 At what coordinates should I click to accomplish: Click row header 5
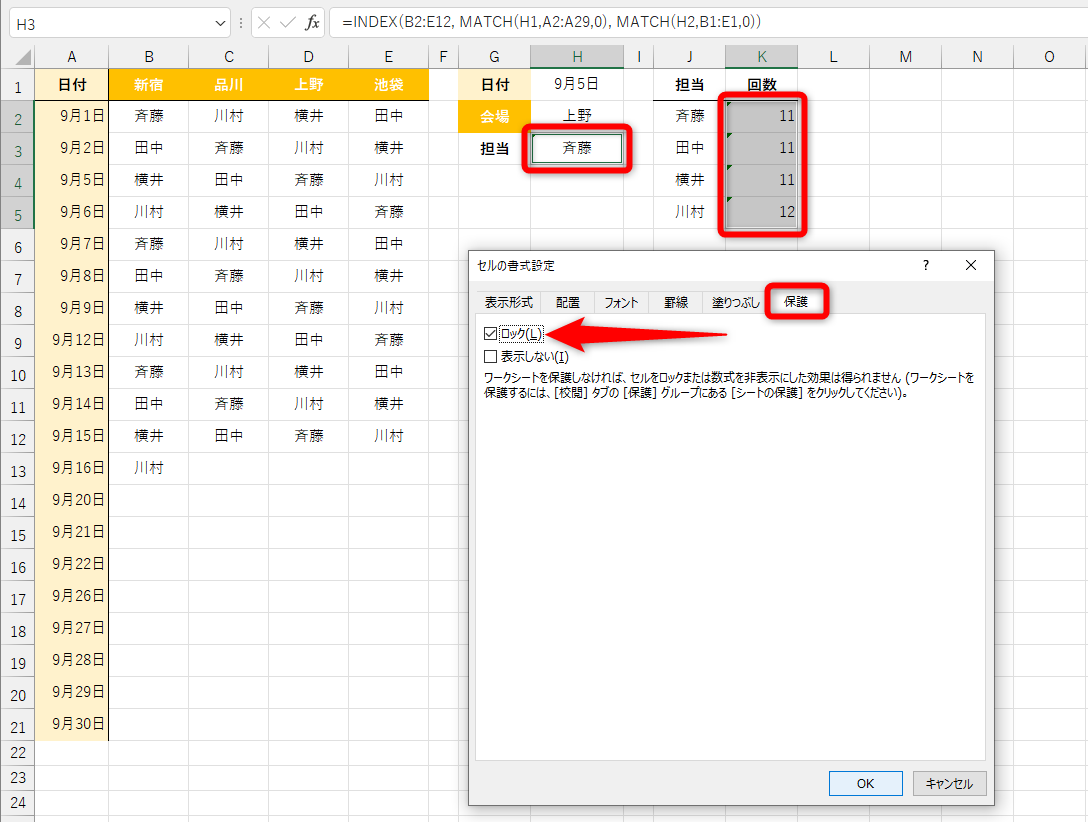pyautogui.click(x=18, y=212)
